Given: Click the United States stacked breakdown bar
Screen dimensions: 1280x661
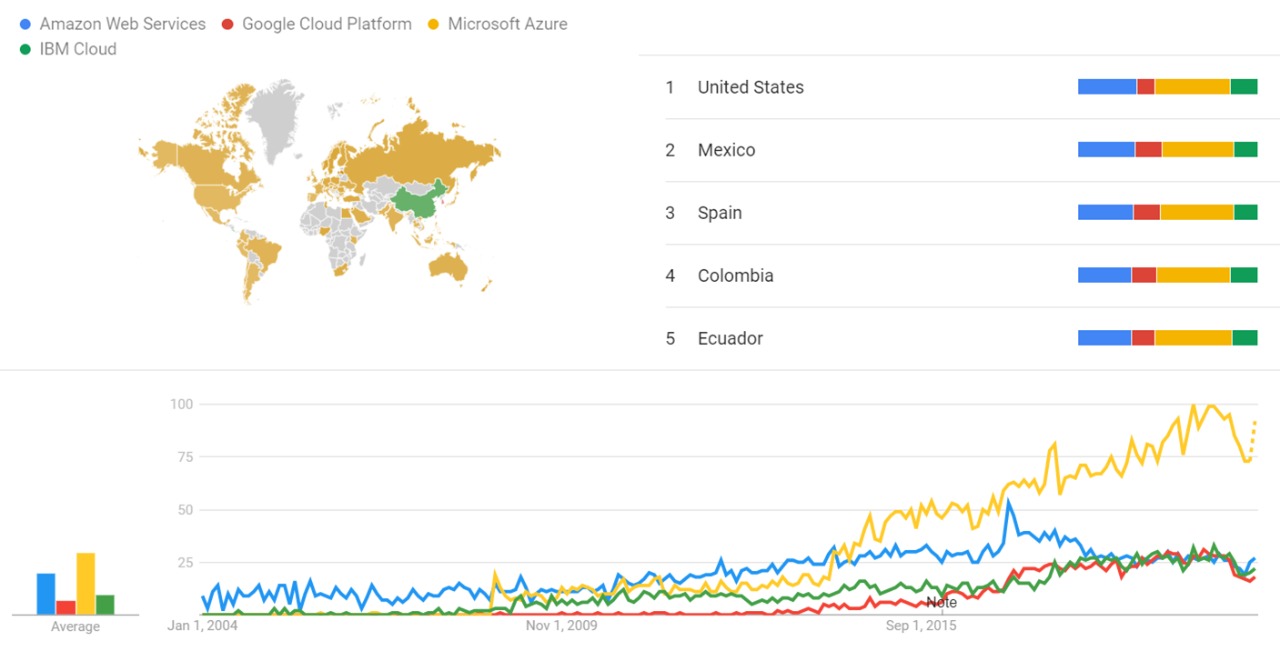Looking at the screenshot, I should [1167, 87].
